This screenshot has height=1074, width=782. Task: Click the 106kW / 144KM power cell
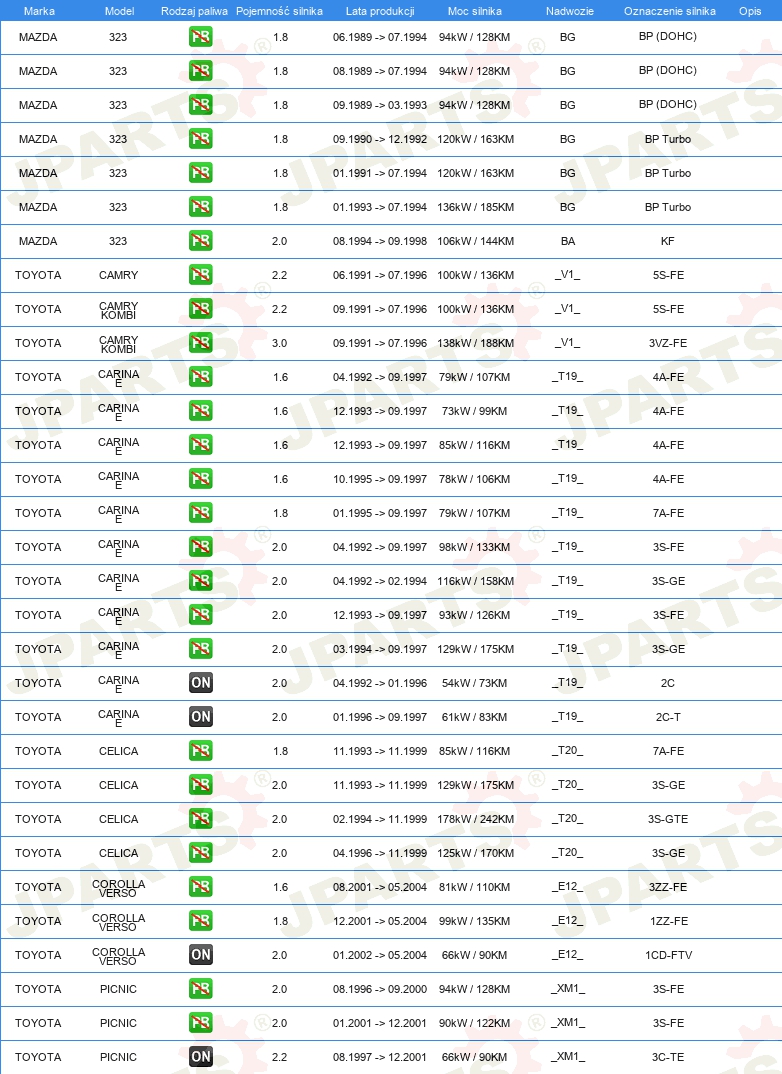click(x=475, y=241)
